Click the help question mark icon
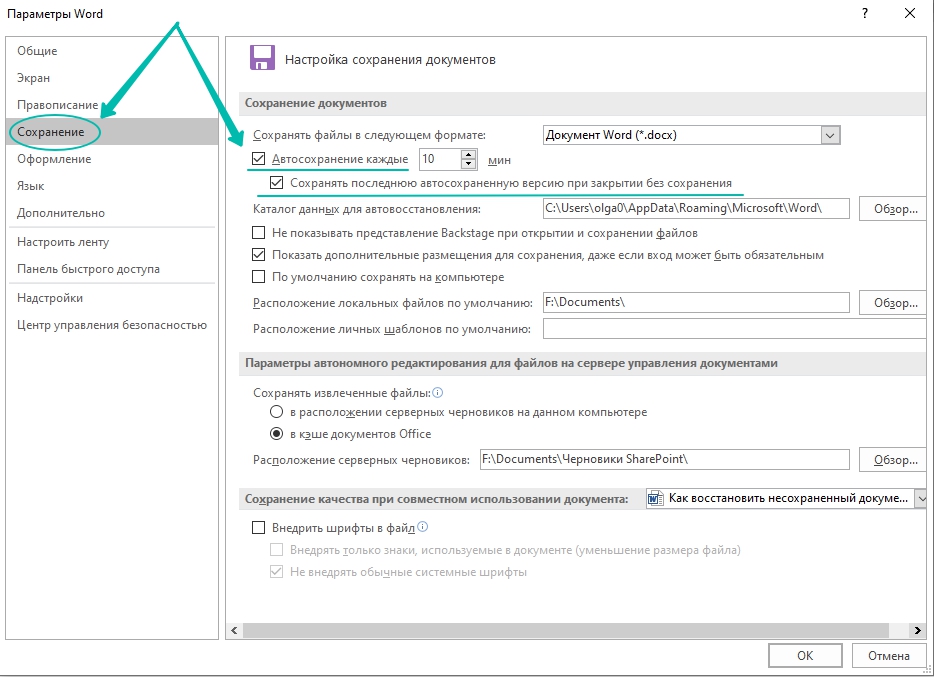Screen dimensions: 934x677 (865, 13)
